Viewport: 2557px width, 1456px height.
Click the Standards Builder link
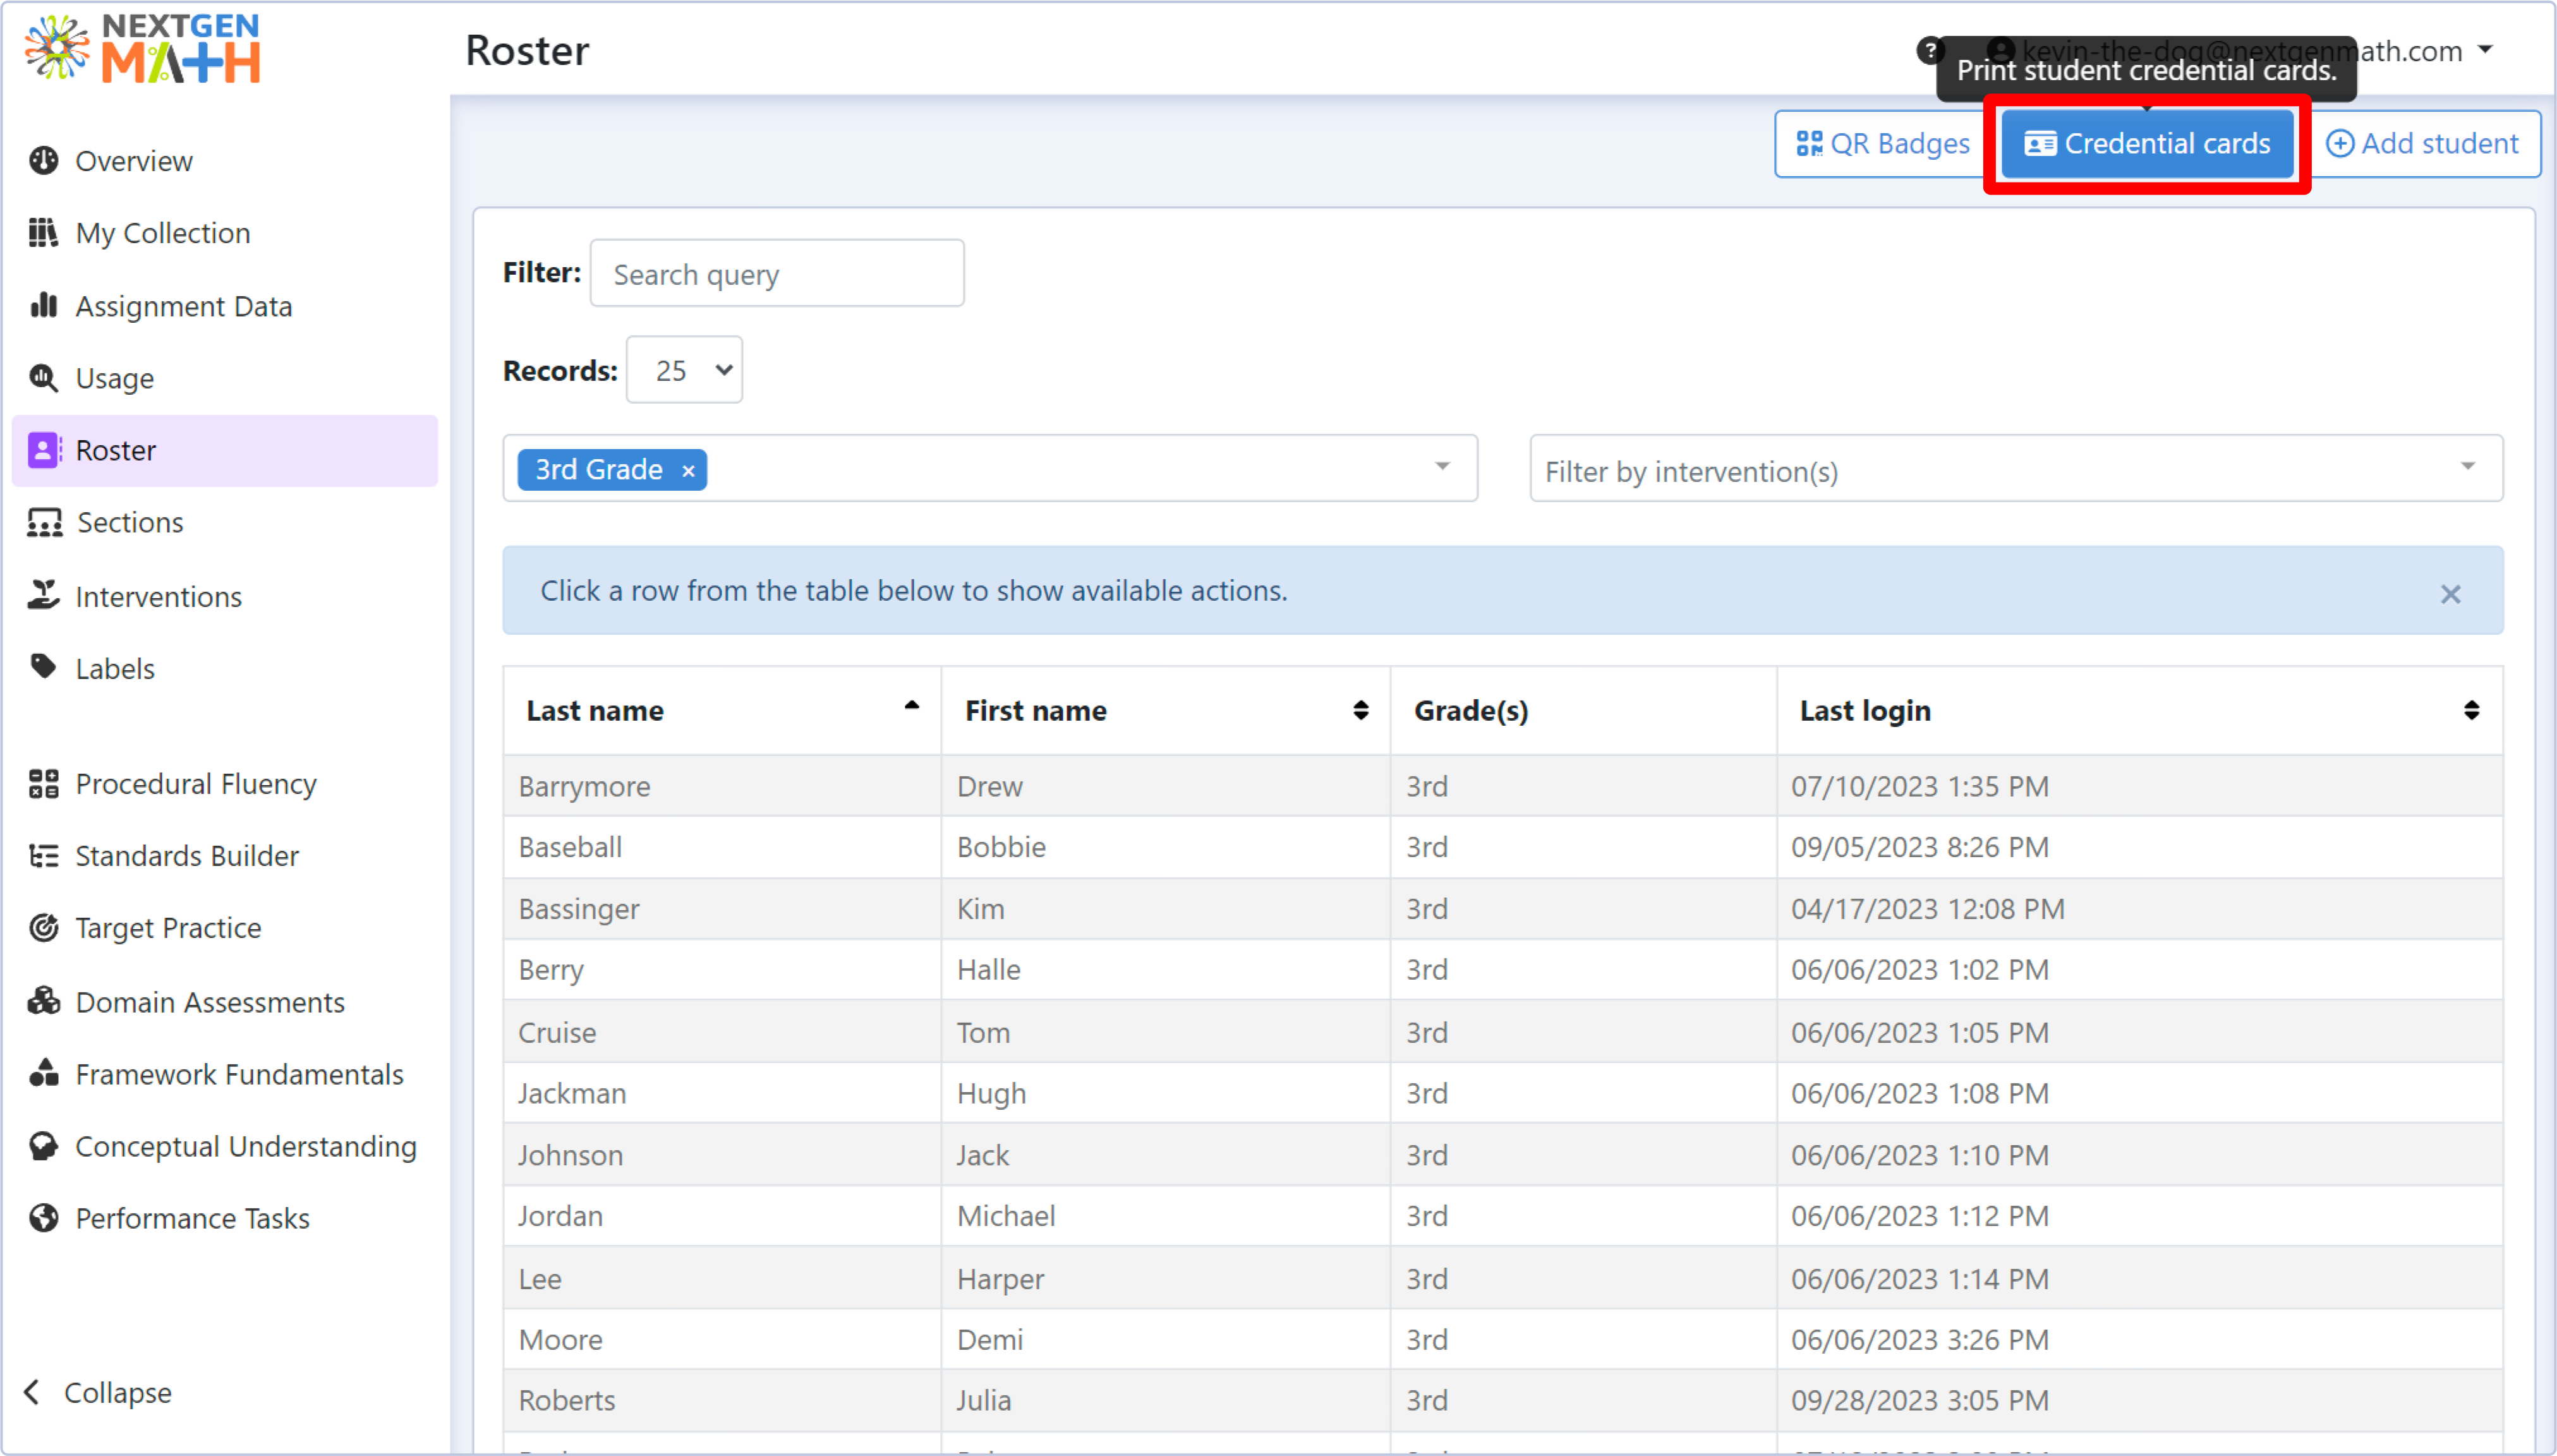[186, 855]
